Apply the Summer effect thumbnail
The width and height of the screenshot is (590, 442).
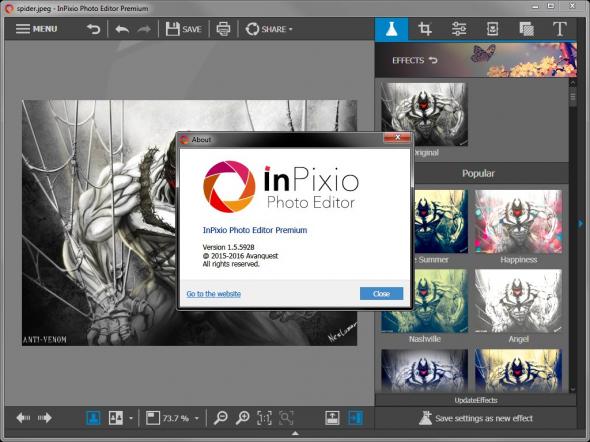441,221
